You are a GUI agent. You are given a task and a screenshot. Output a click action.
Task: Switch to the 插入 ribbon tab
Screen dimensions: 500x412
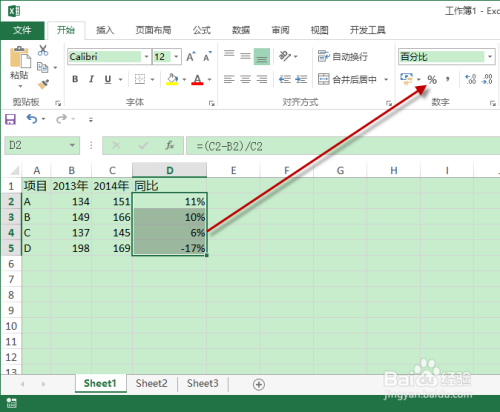[105, 30]
